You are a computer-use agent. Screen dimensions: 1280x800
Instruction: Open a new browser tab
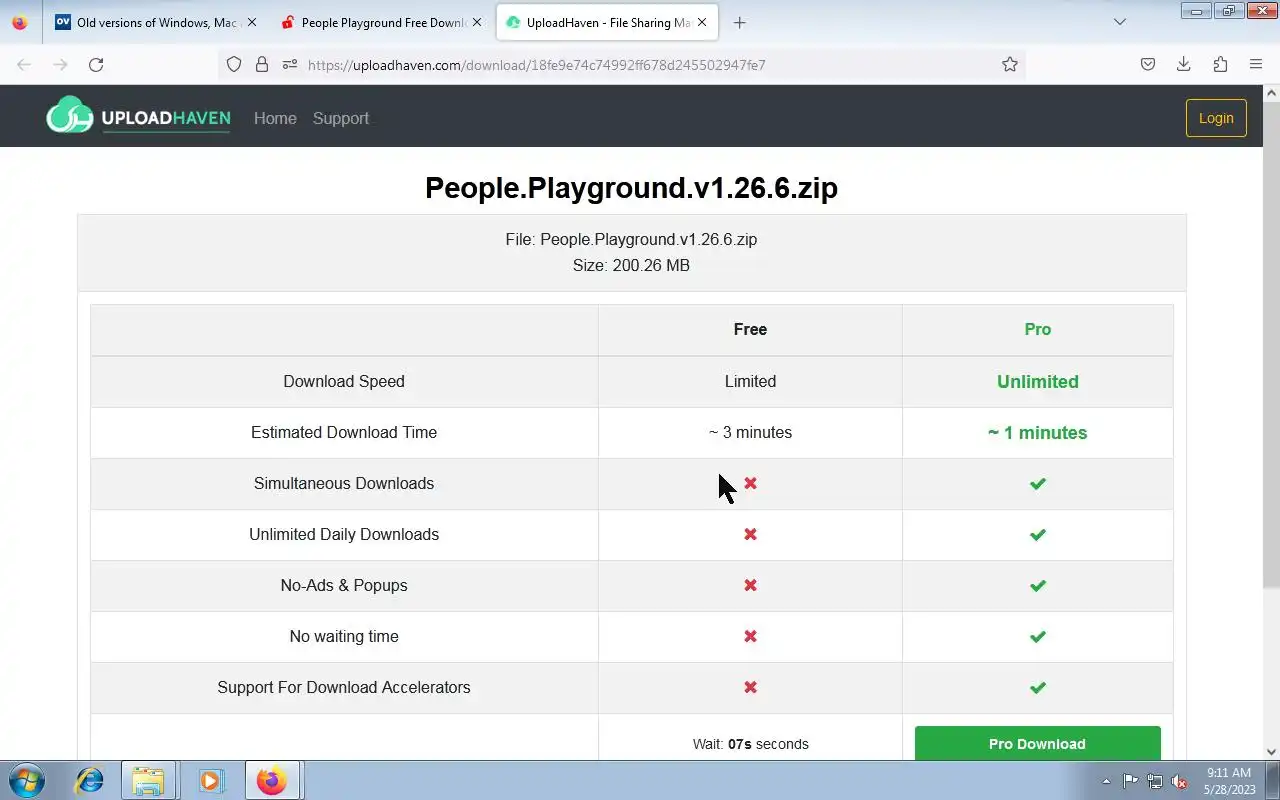740,22
